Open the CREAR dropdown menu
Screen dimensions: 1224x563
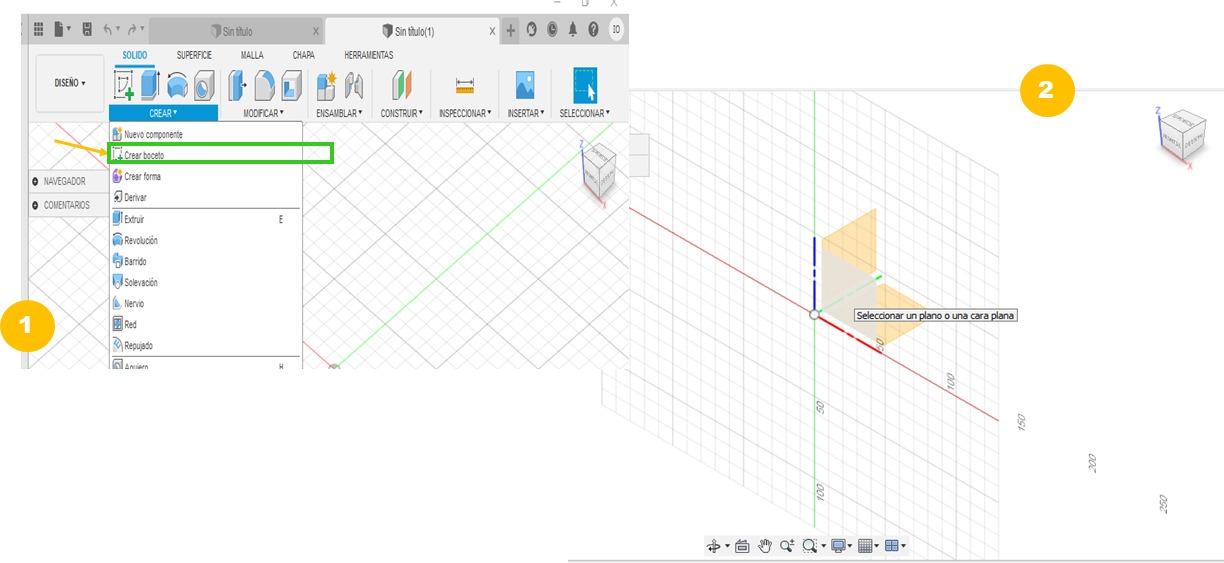point(162,113)
